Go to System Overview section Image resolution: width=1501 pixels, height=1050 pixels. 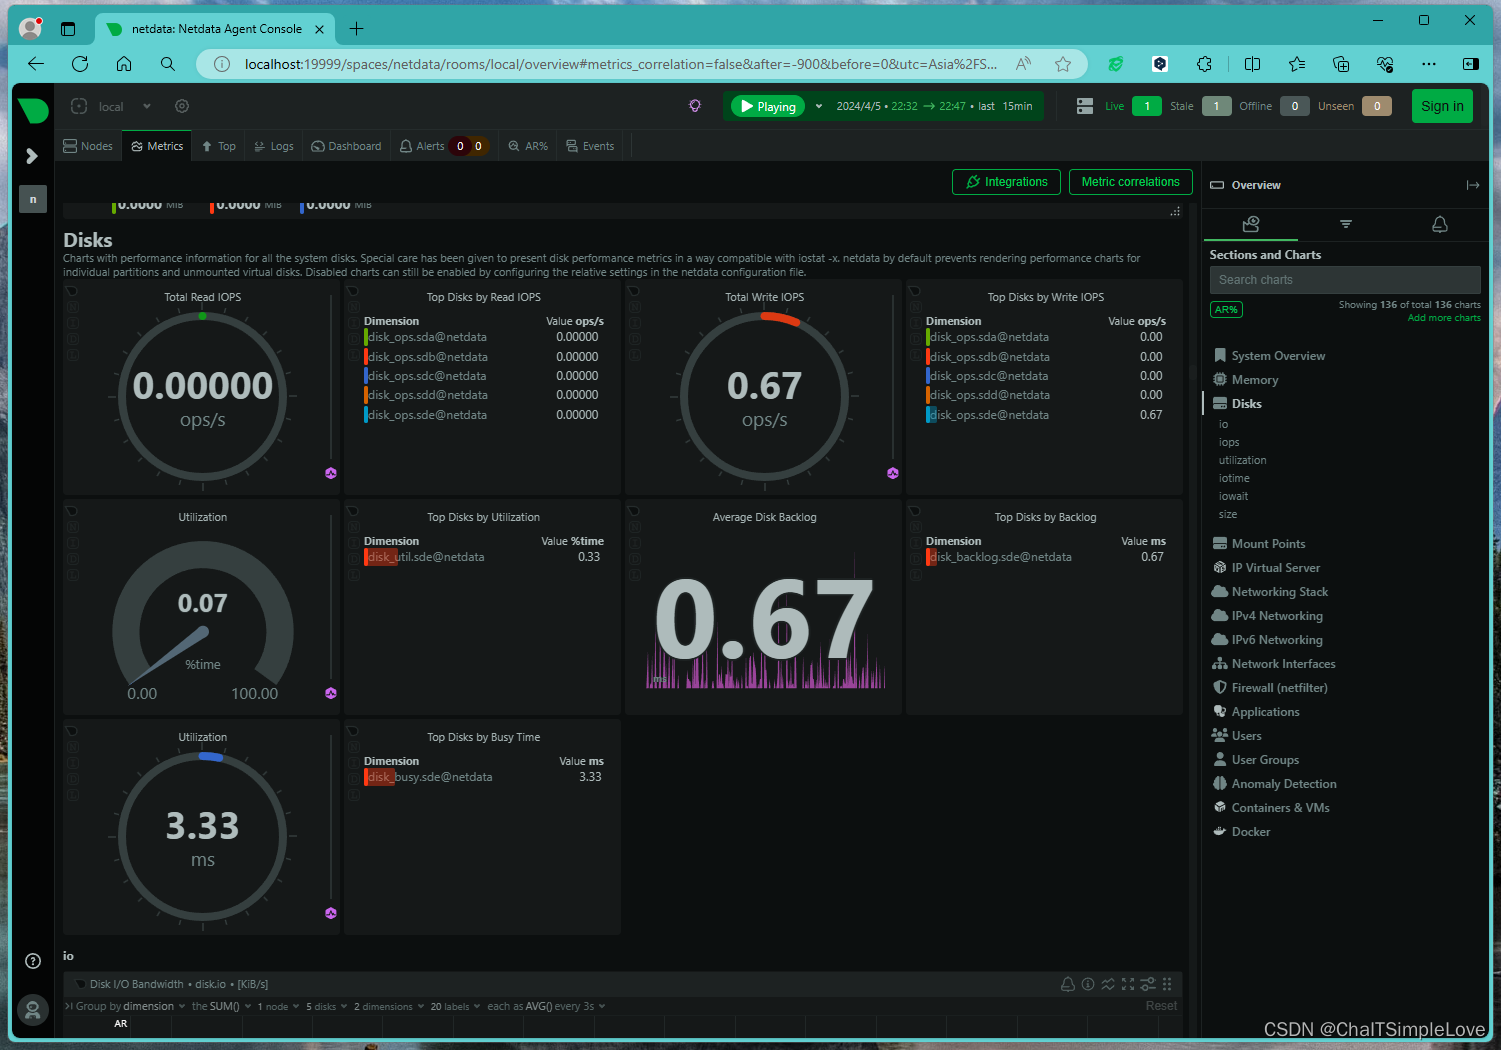tap(1278, 356)
